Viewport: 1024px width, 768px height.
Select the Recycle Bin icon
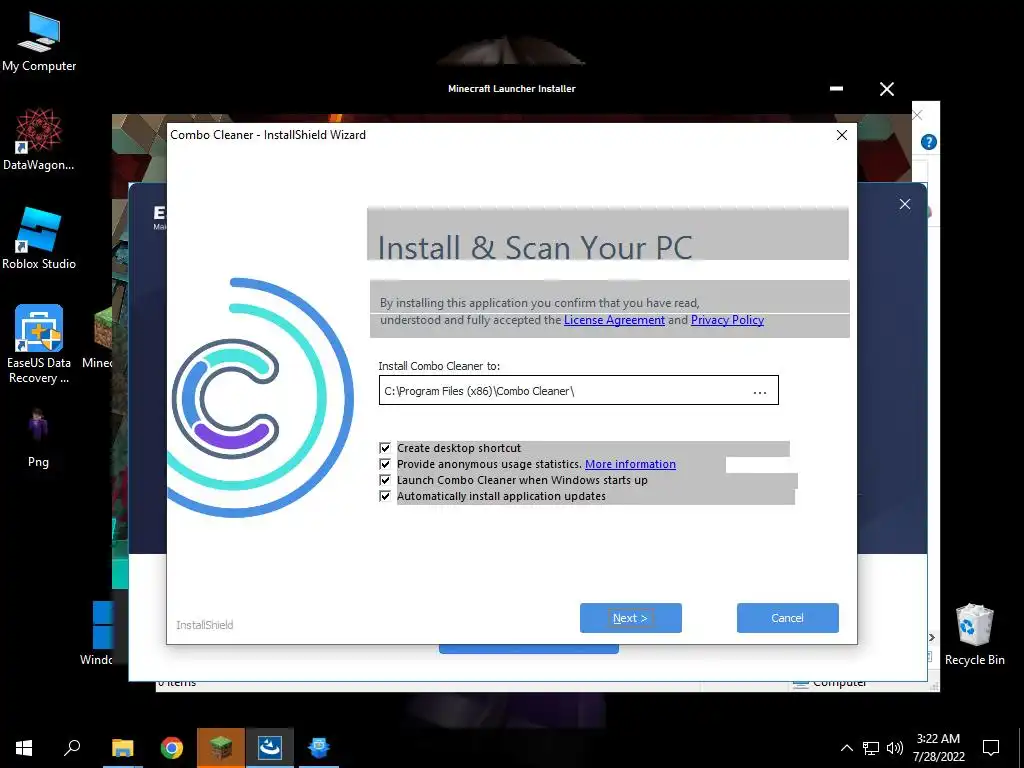pyautogui.click(x=974, y=635)
